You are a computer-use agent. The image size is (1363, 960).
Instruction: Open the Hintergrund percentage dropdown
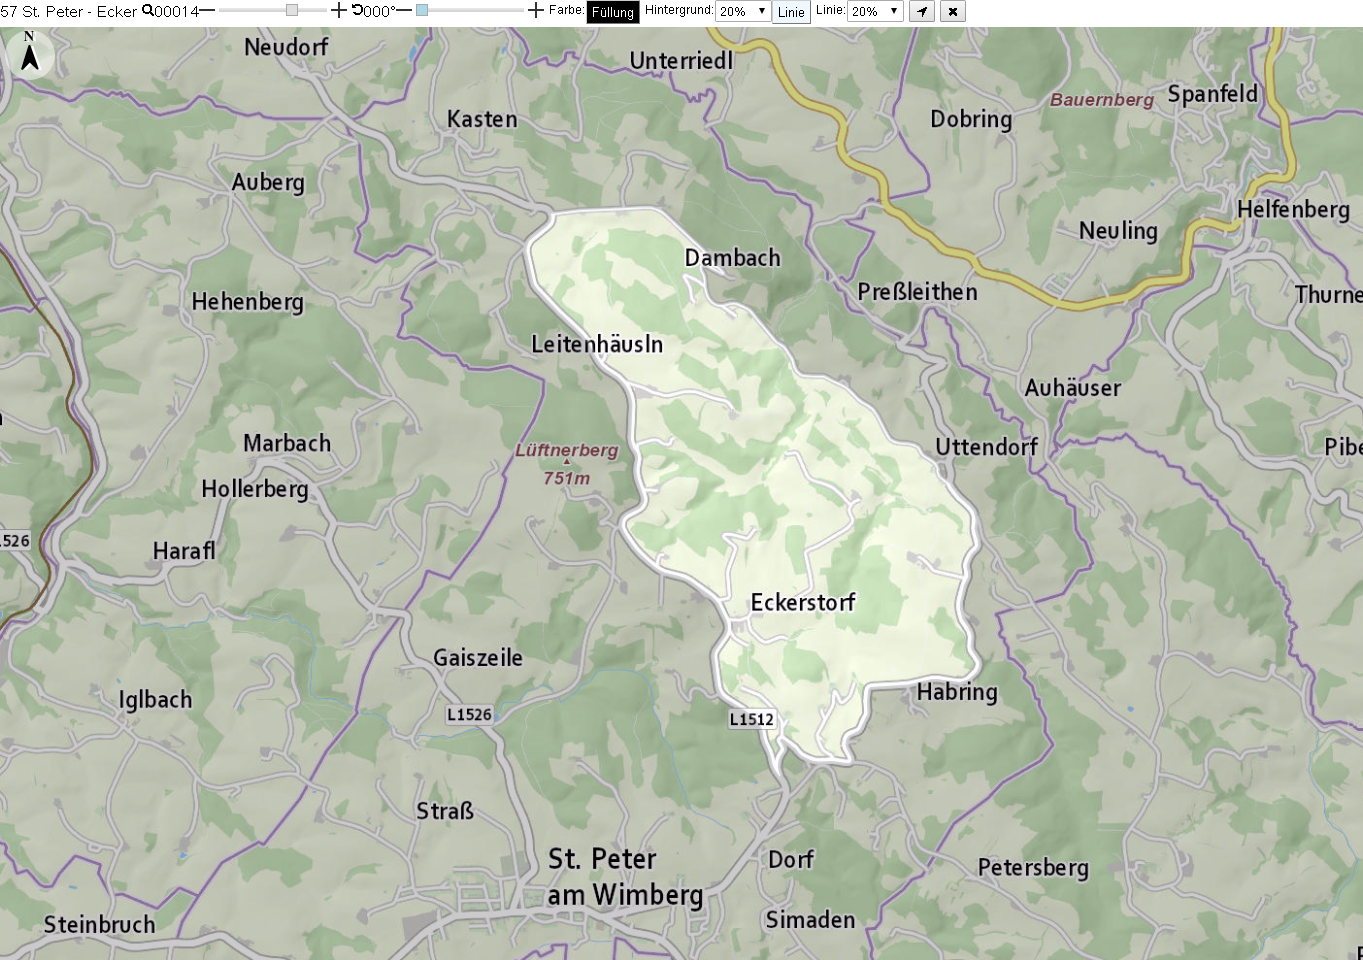(743, 11)
